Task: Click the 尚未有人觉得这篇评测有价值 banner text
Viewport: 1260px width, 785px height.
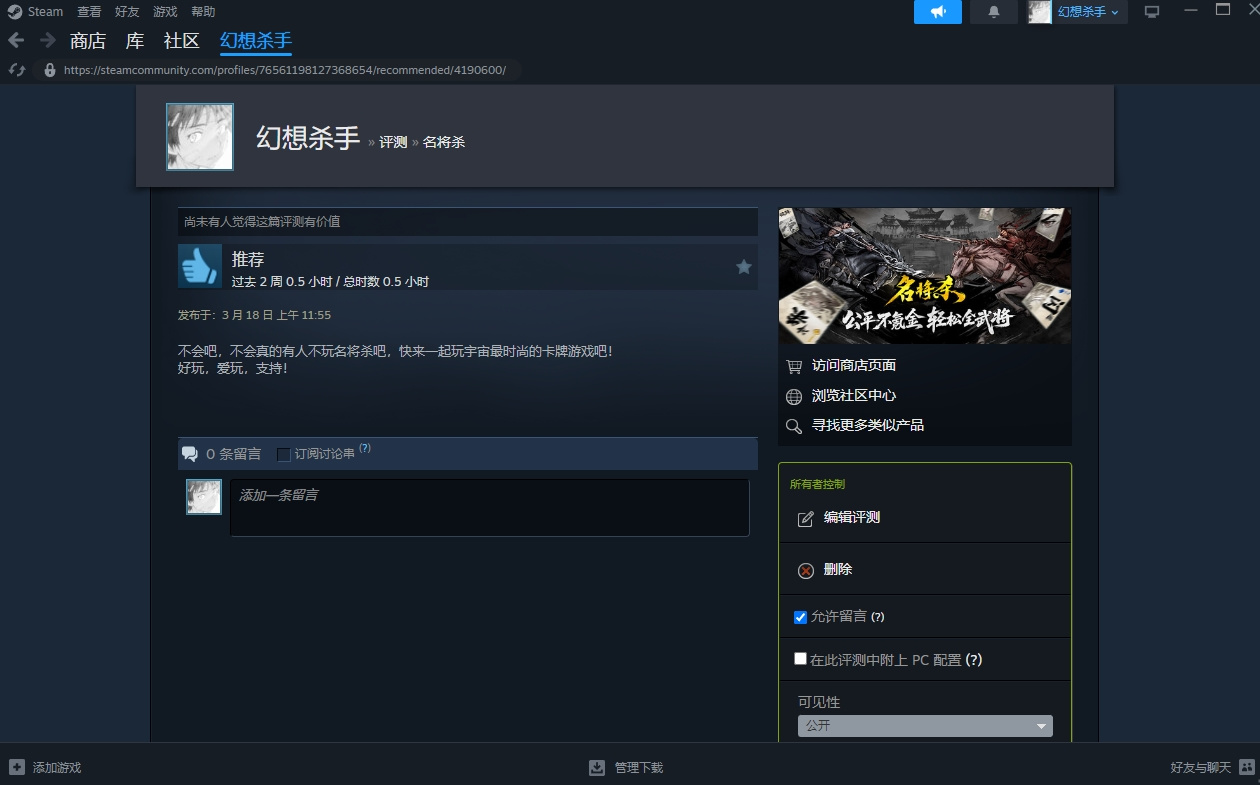Action: click(262, 222)
